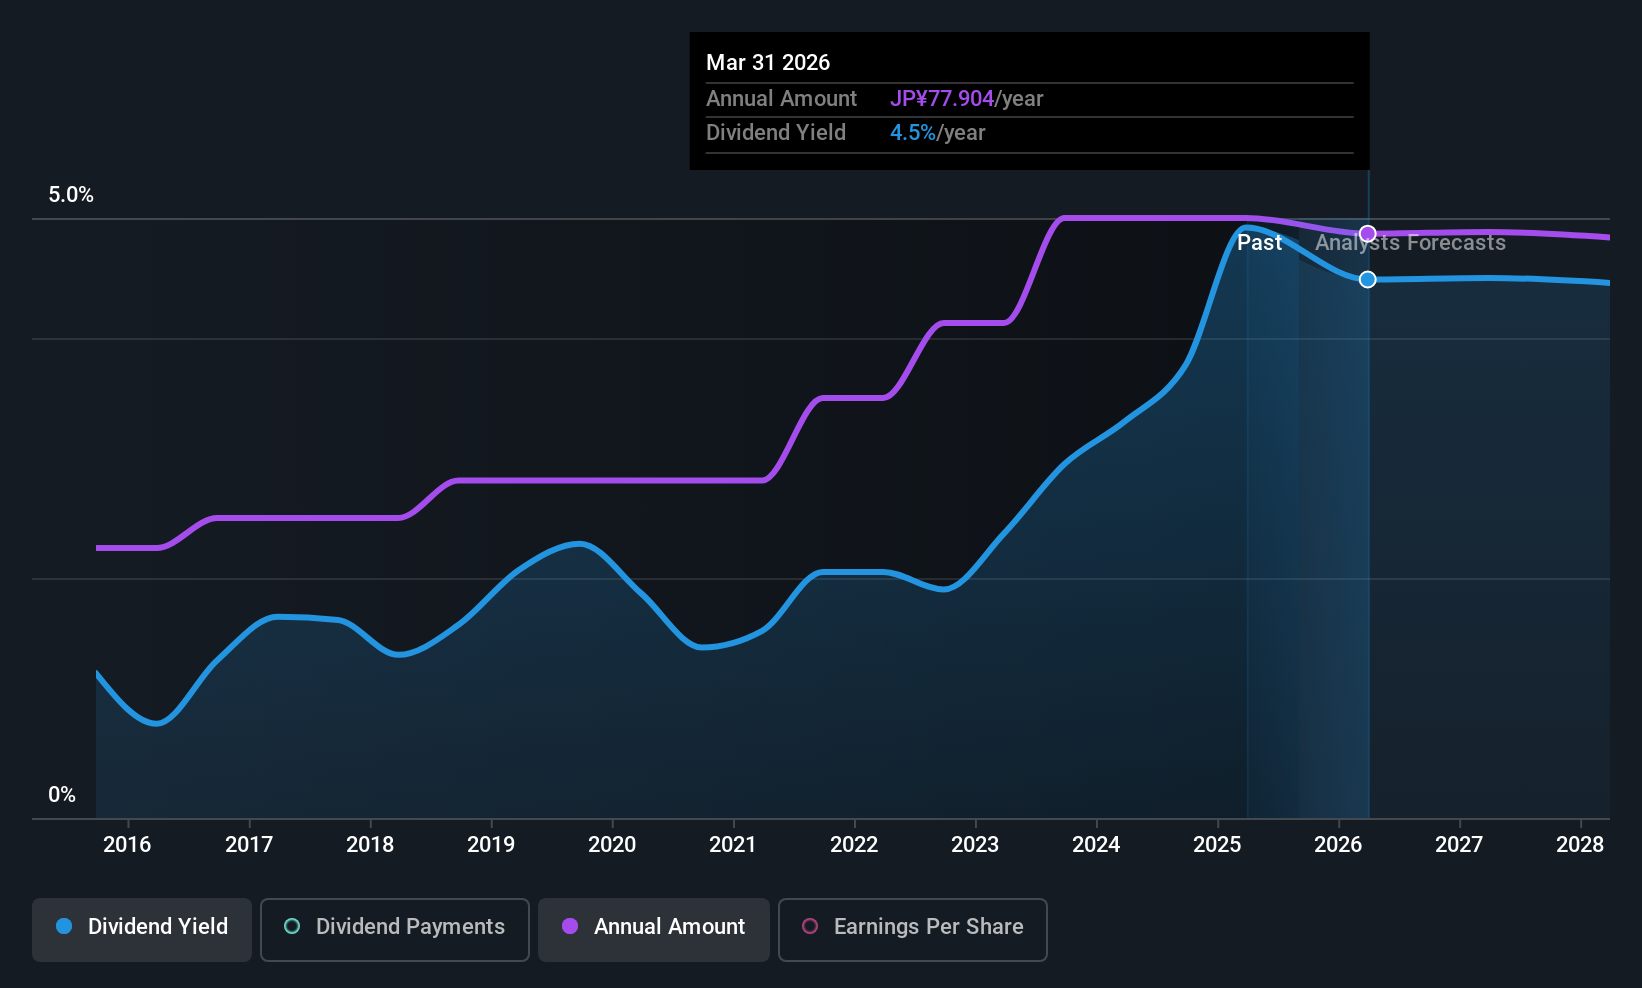Click the Mar 31 2026 tooltip date

click(x=768, y=62)
